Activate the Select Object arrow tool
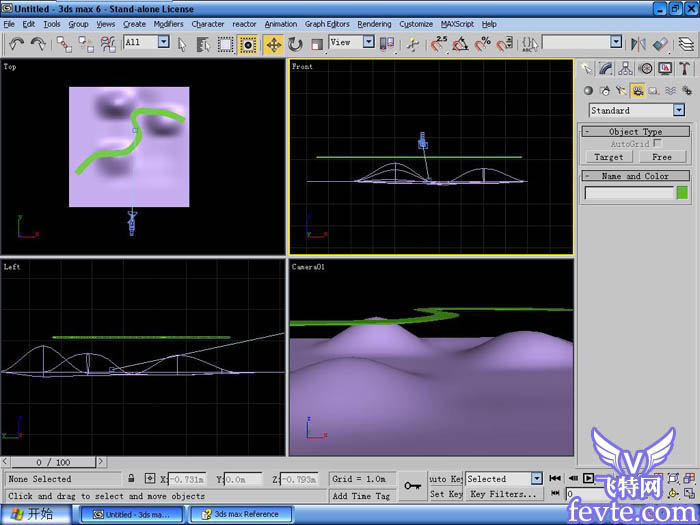Image resolution: width=700 pixels, height=525 pixels. [x=182, y=44]
